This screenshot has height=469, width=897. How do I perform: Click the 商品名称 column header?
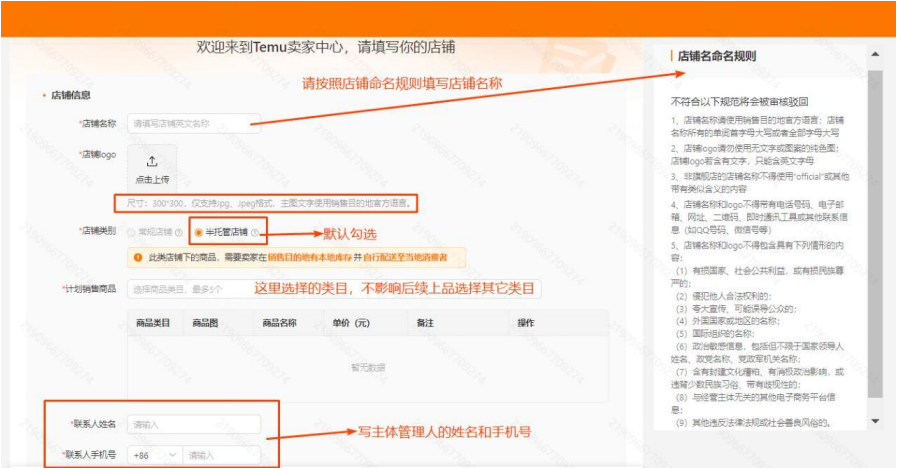pyautogui.click(x=279, y=323)
